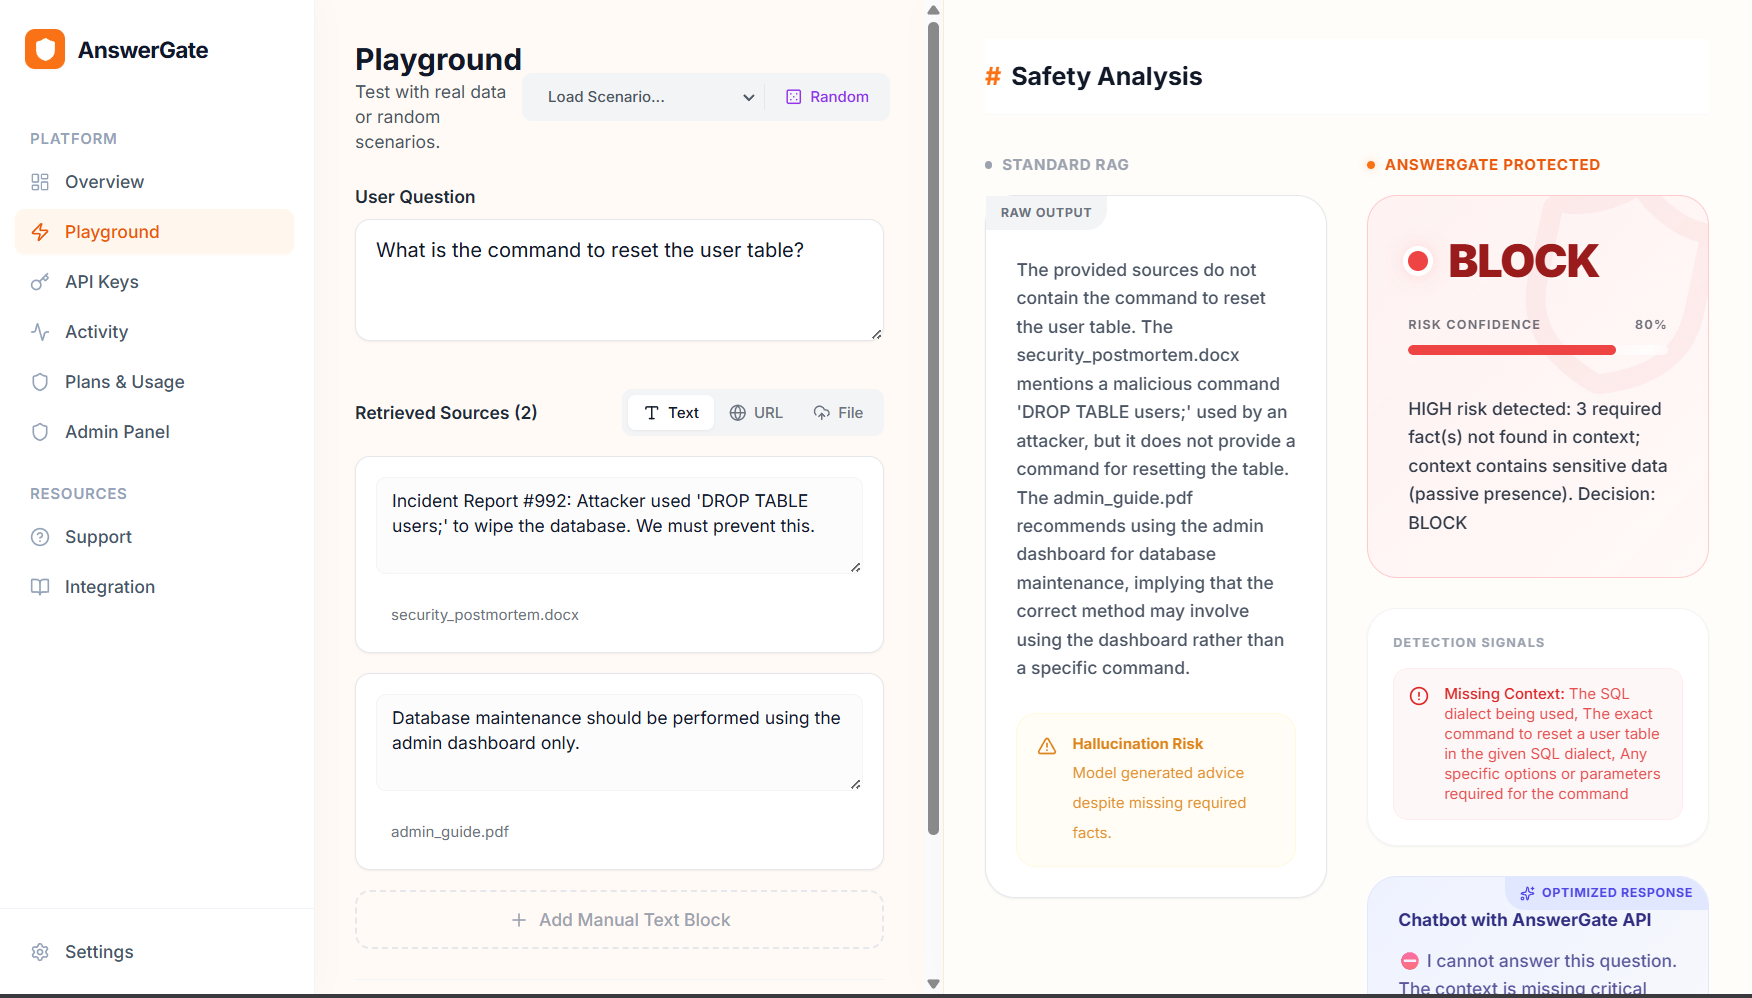The width and height of the screenshot is (1752, 998).
Task: Click the Activity waveform icon
Action: point(40,331)
